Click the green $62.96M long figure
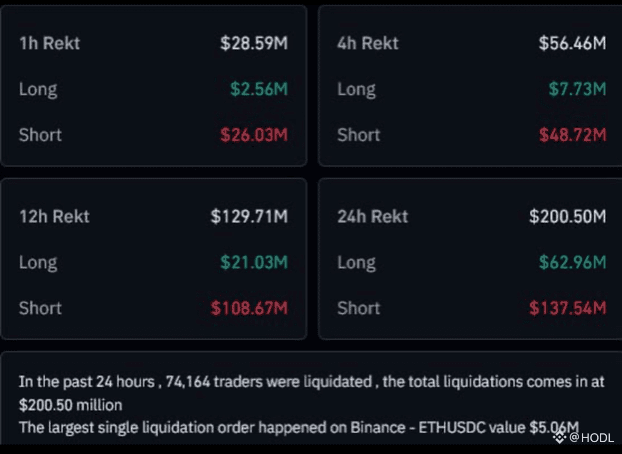This screenshot has height=454, width=622. [572, 262]
